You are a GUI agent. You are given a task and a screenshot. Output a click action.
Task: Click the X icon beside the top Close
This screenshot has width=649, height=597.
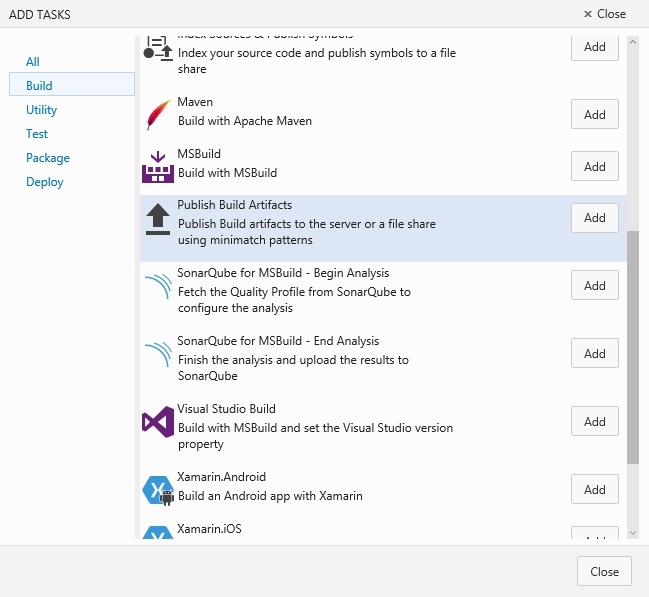(587, 14)
